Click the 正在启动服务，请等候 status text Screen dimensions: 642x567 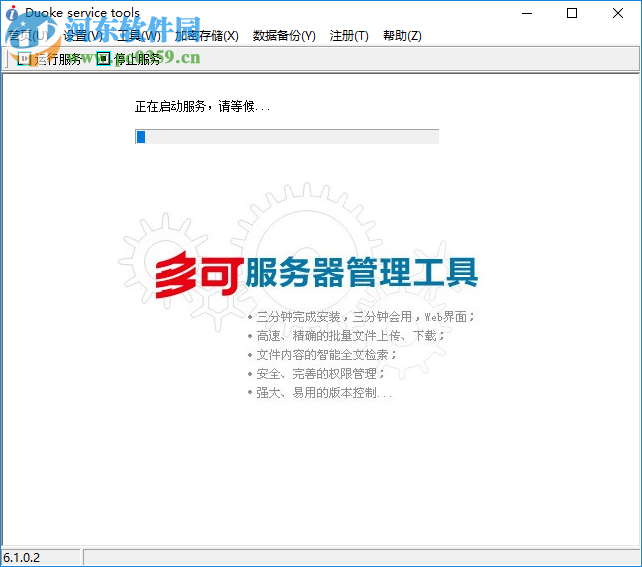[x=202, y=106]
